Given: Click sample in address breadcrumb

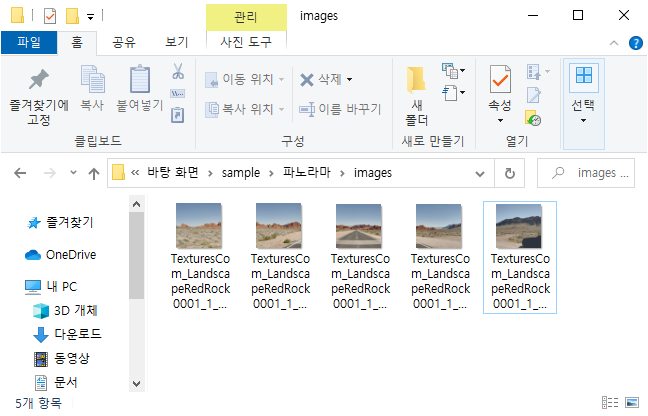Looking at the screenshot, I should pyautogui.click(x=241, y=173).
